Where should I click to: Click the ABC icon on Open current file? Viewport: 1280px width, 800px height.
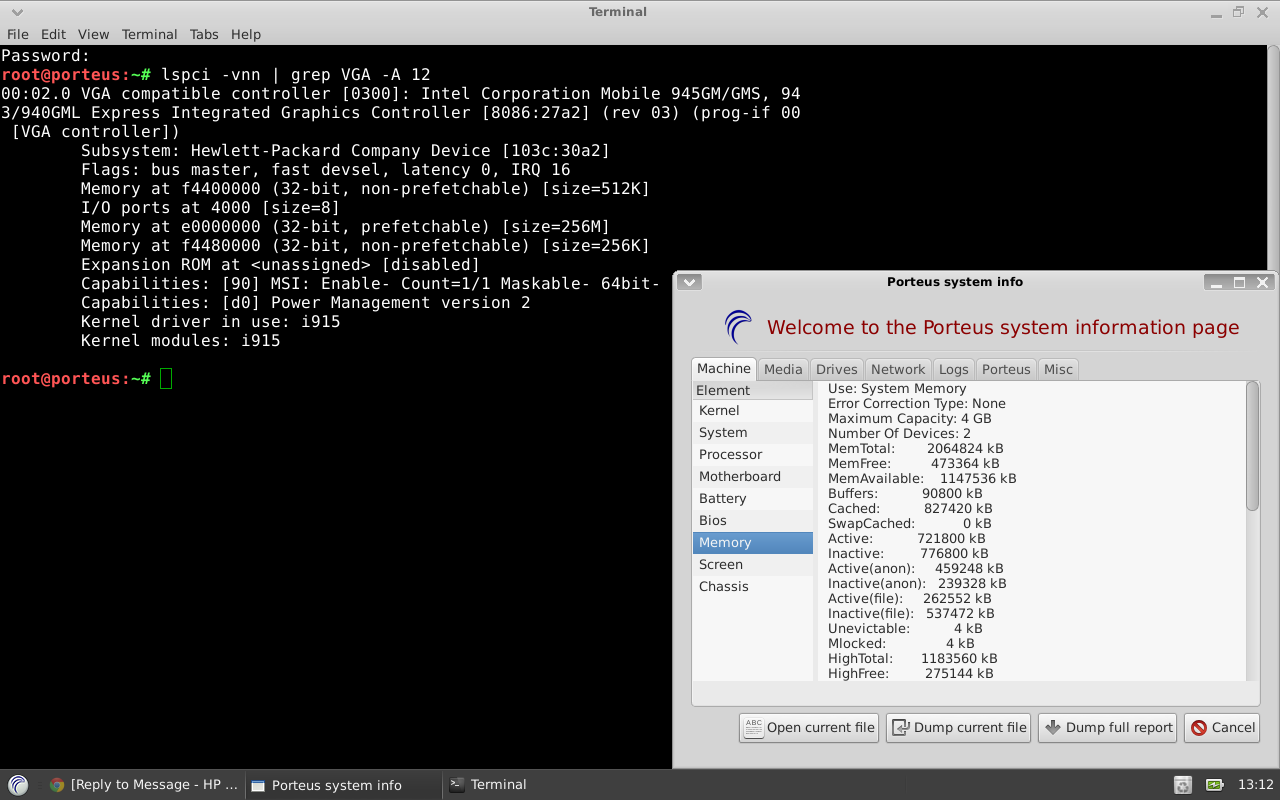point(753,727)
